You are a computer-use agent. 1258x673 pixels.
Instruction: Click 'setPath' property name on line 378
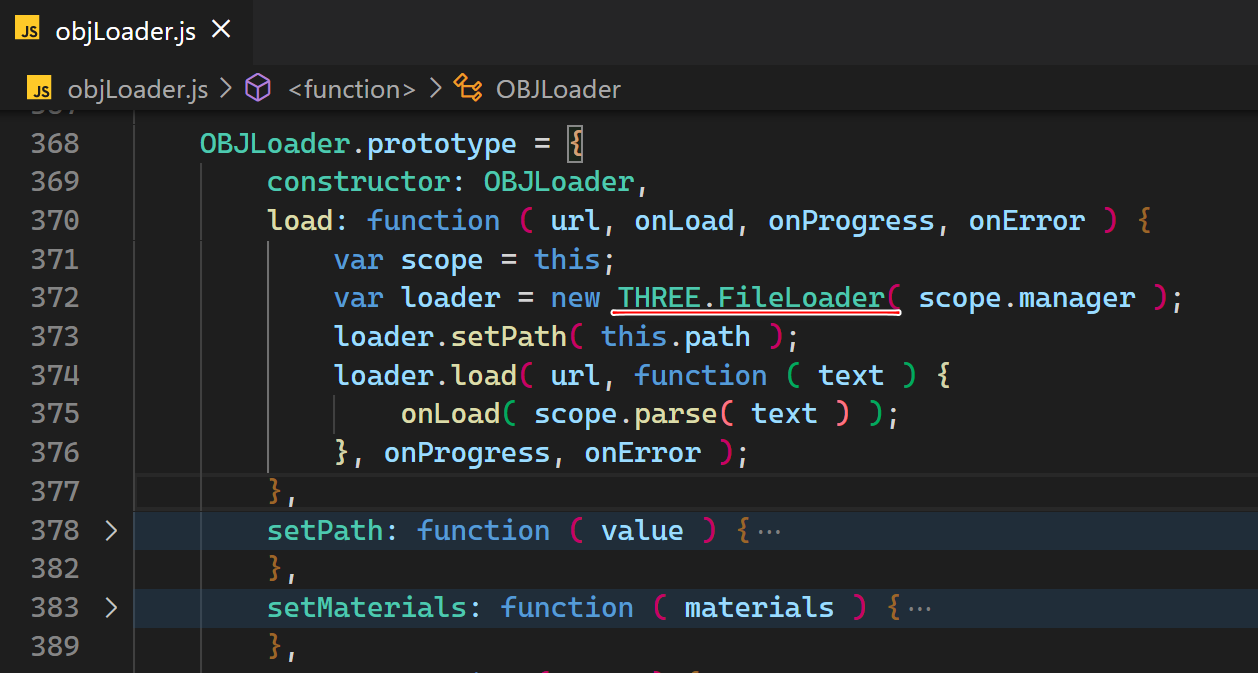(x=325, y=530)
